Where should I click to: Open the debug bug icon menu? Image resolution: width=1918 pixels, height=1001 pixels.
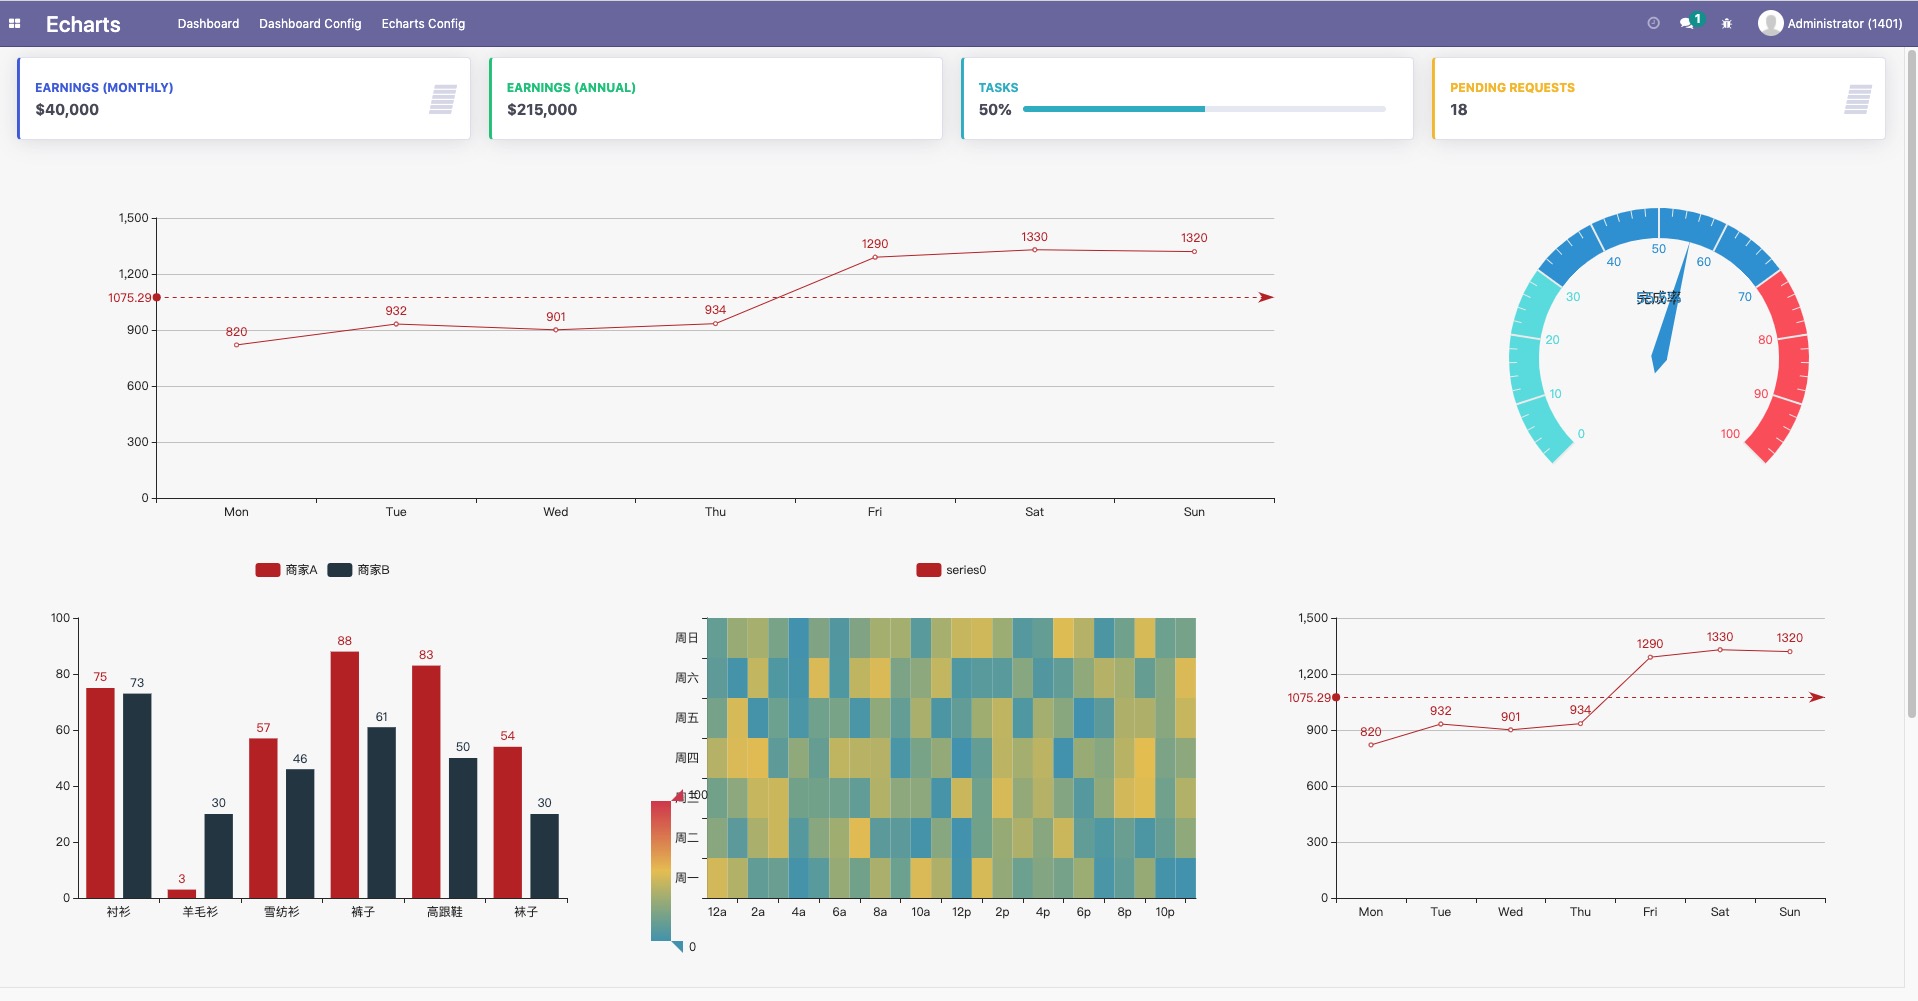click(x=1726, y=23)
